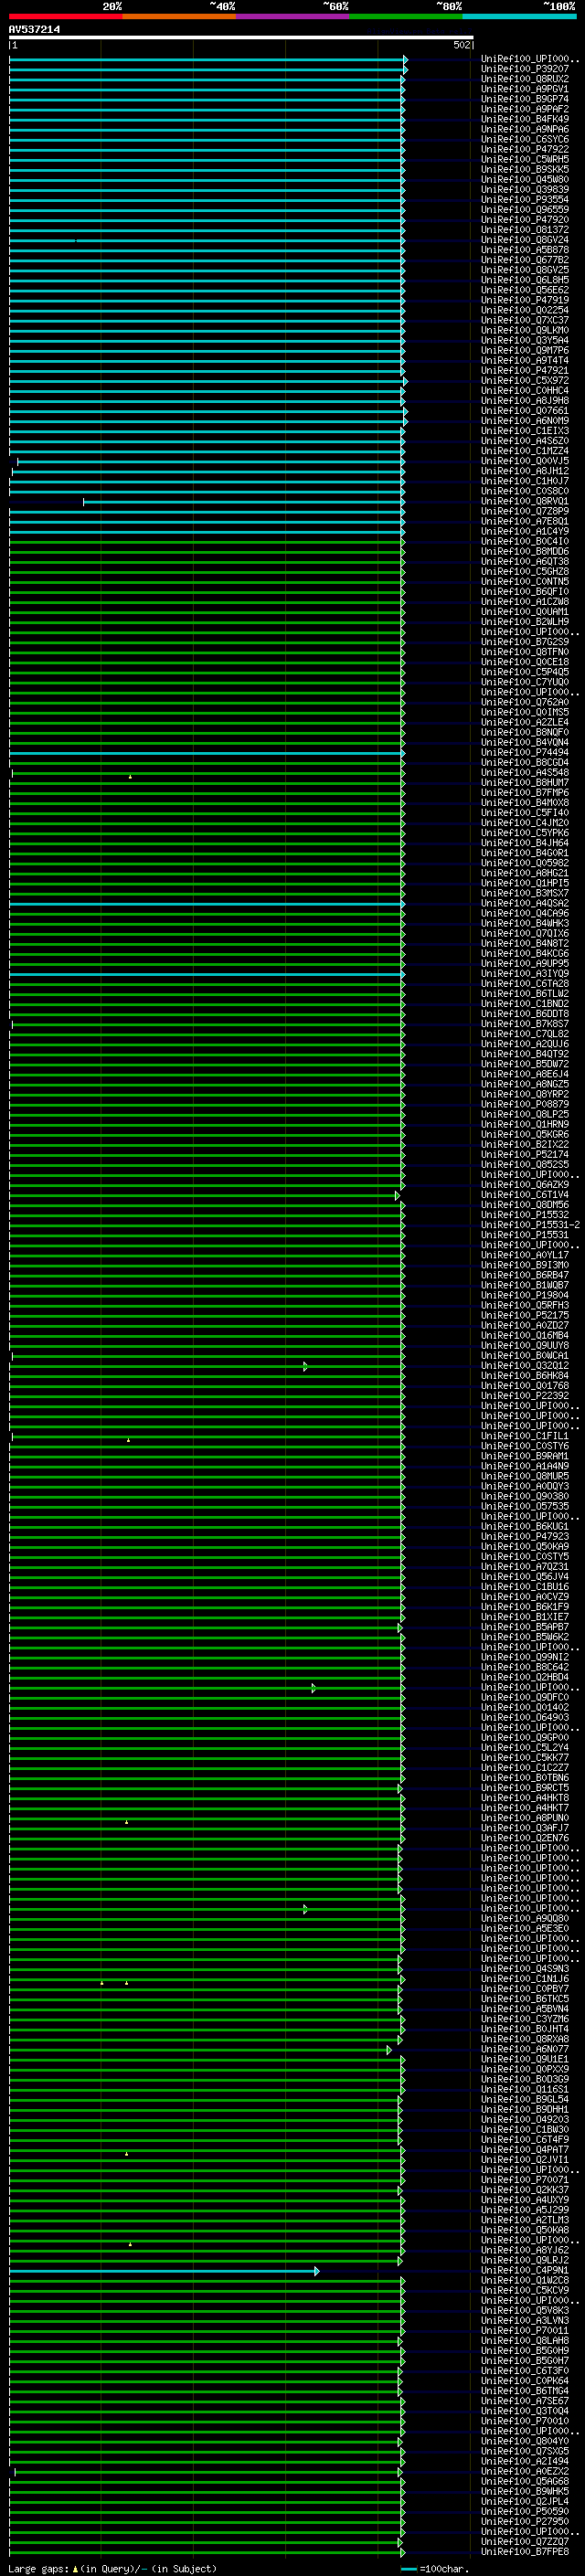
Task: Select the UniRef100_P70011 label
Action: click(525, 2331)
